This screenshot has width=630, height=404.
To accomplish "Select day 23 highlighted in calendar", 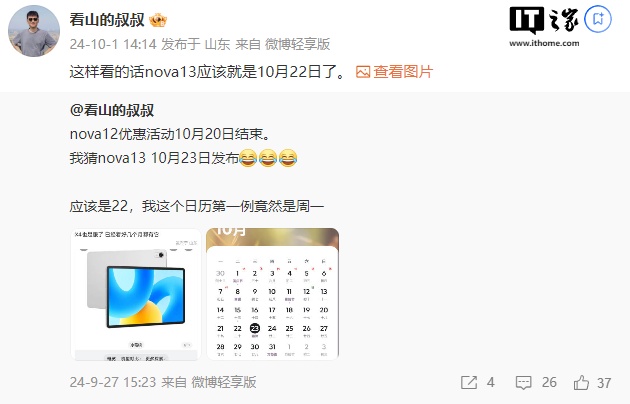I will (255, 329).
